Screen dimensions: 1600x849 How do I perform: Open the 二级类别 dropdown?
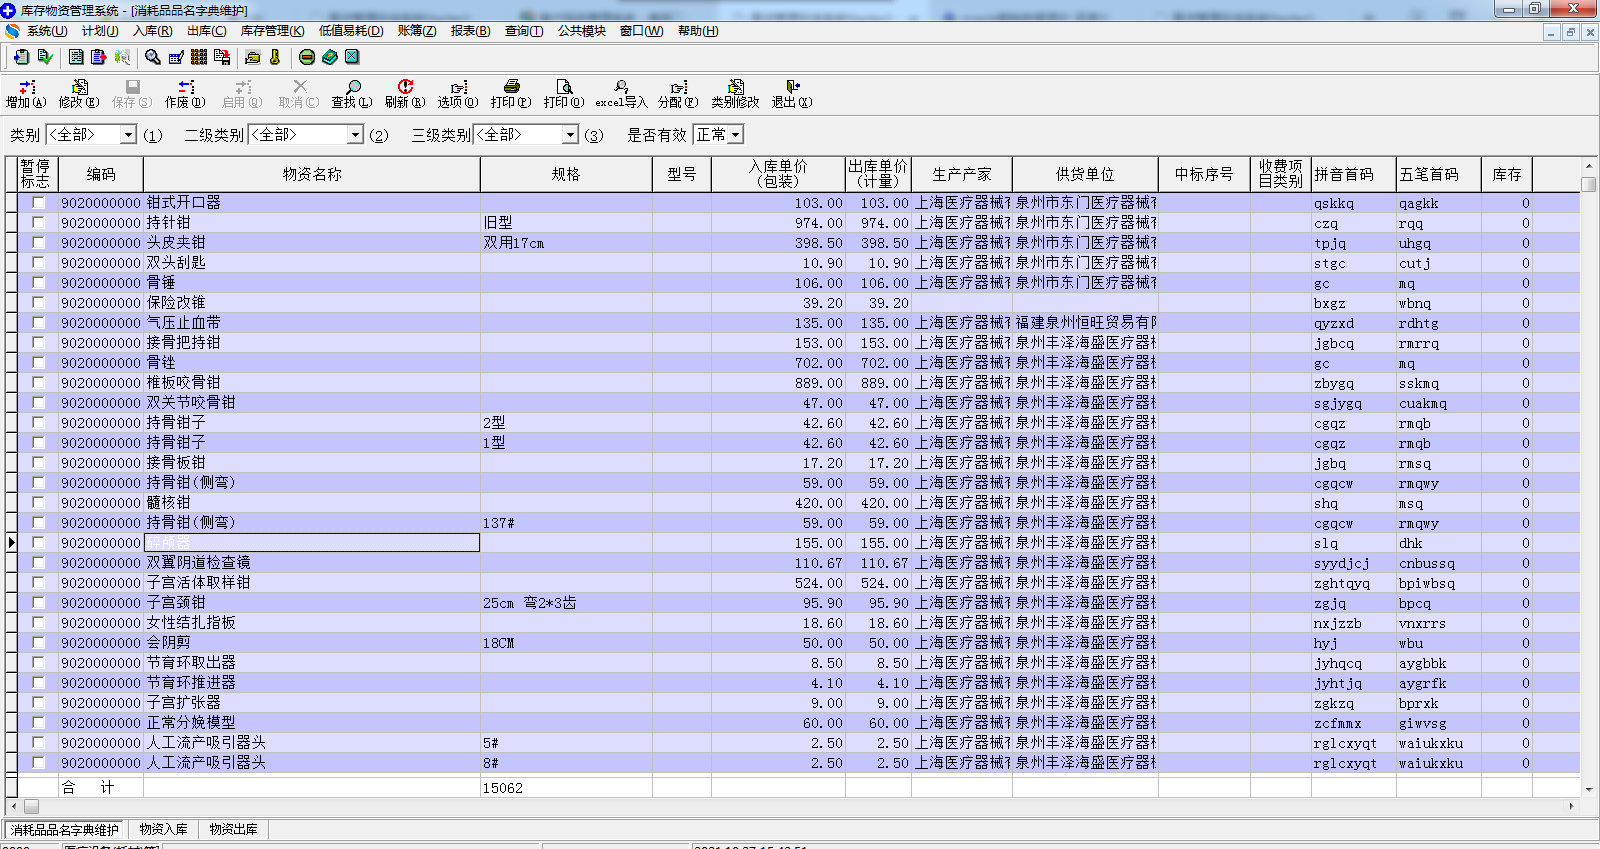point(355,135)
